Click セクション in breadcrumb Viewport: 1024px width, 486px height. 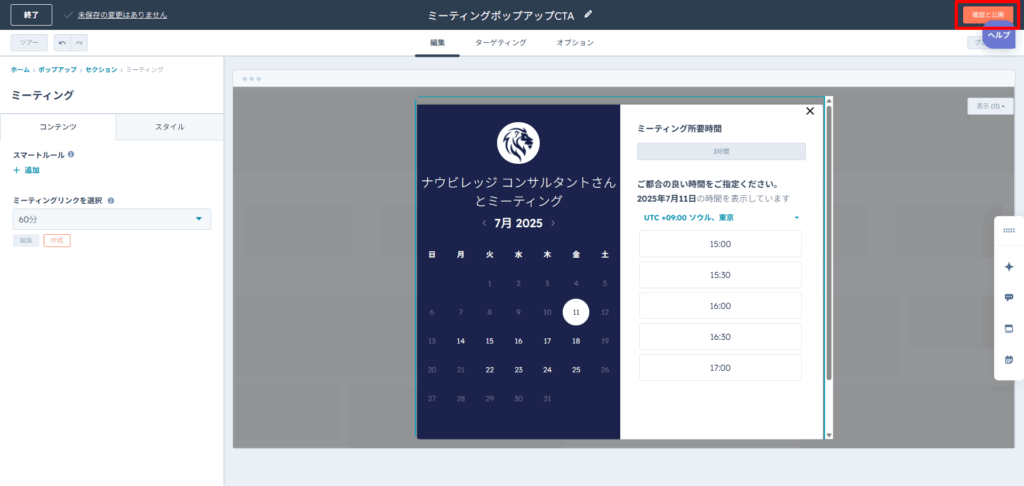click(101, 69)
